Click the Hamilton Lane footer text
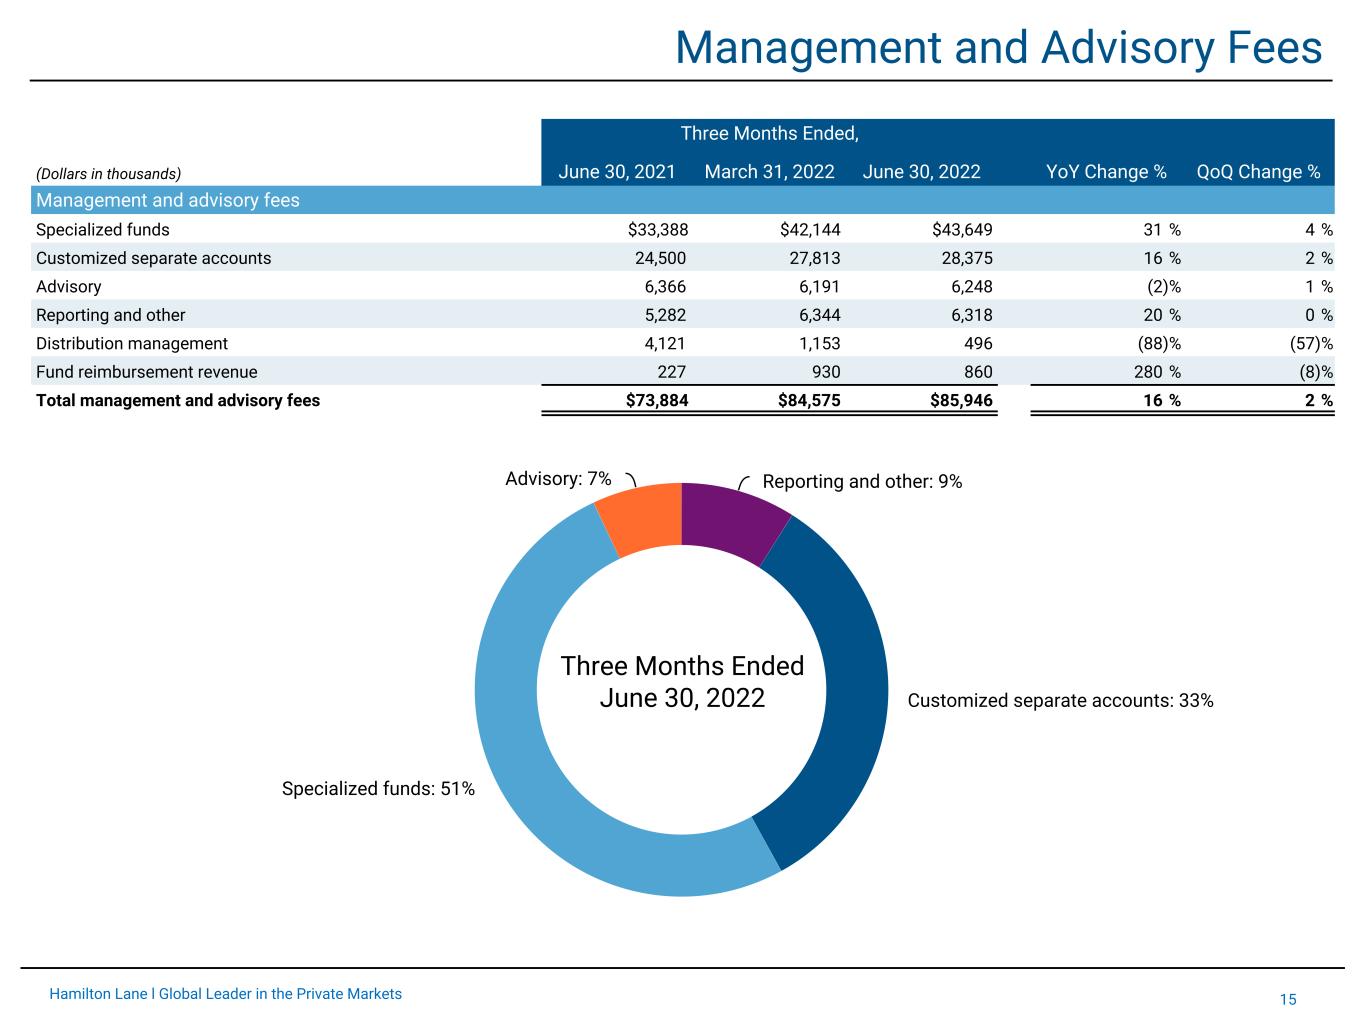Image resolution: width=1365 pixels, height=1024 pixels. (226, 994)
